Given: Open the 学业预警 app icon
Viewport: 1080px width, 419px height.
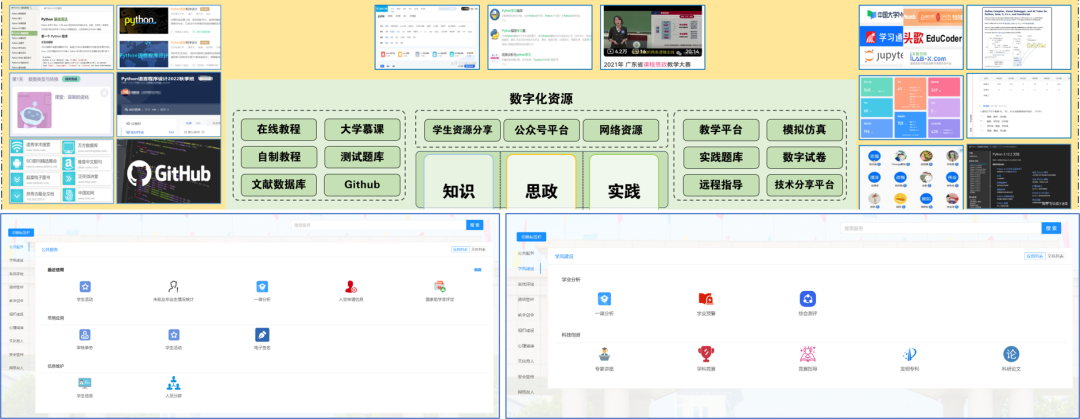Looking at the screenshot, I should click(x=706, y=299).
